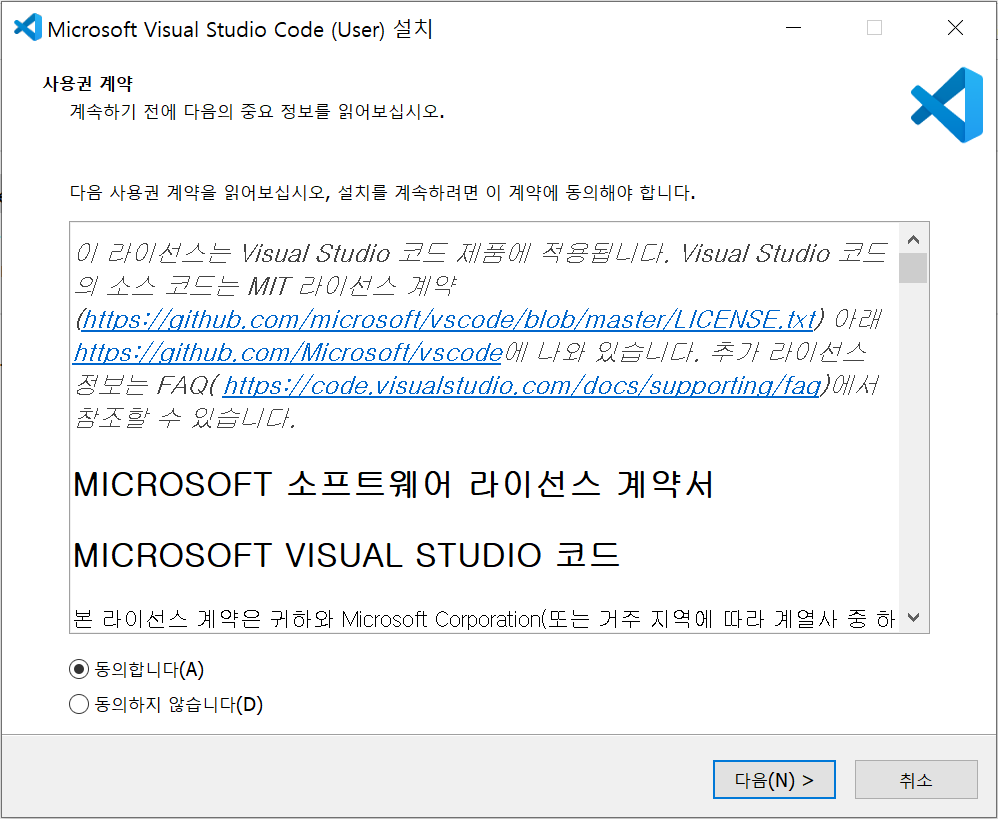
Task: Click the license text scrollbar thumb
Action: [913, 268]
